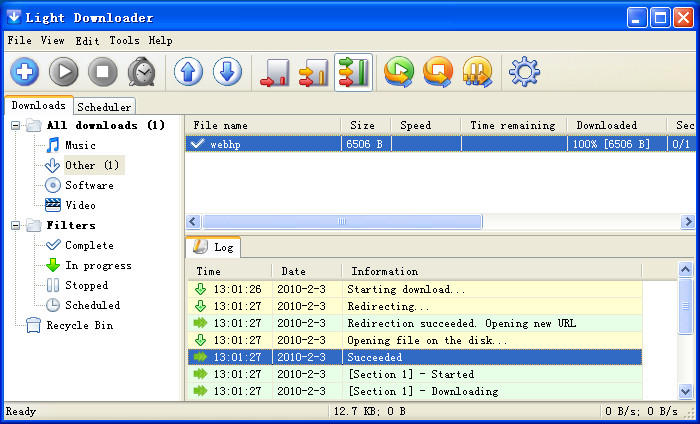
Task: Move download down with blue down arrow
Action: pos(227,71)
